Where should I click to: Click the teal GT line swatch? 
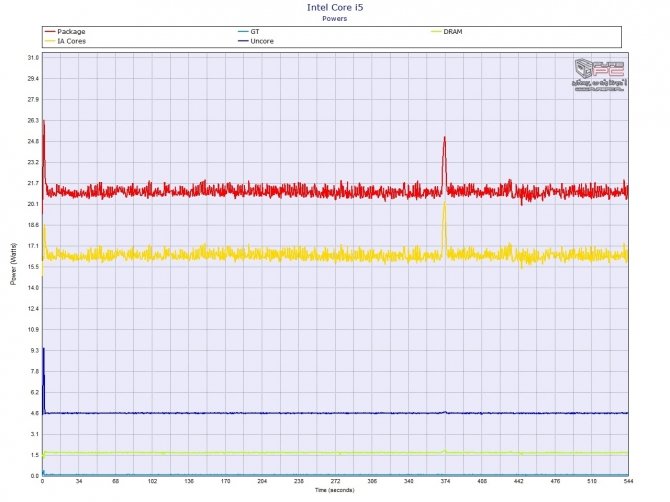pyautogui.click(x=243, y=32)
